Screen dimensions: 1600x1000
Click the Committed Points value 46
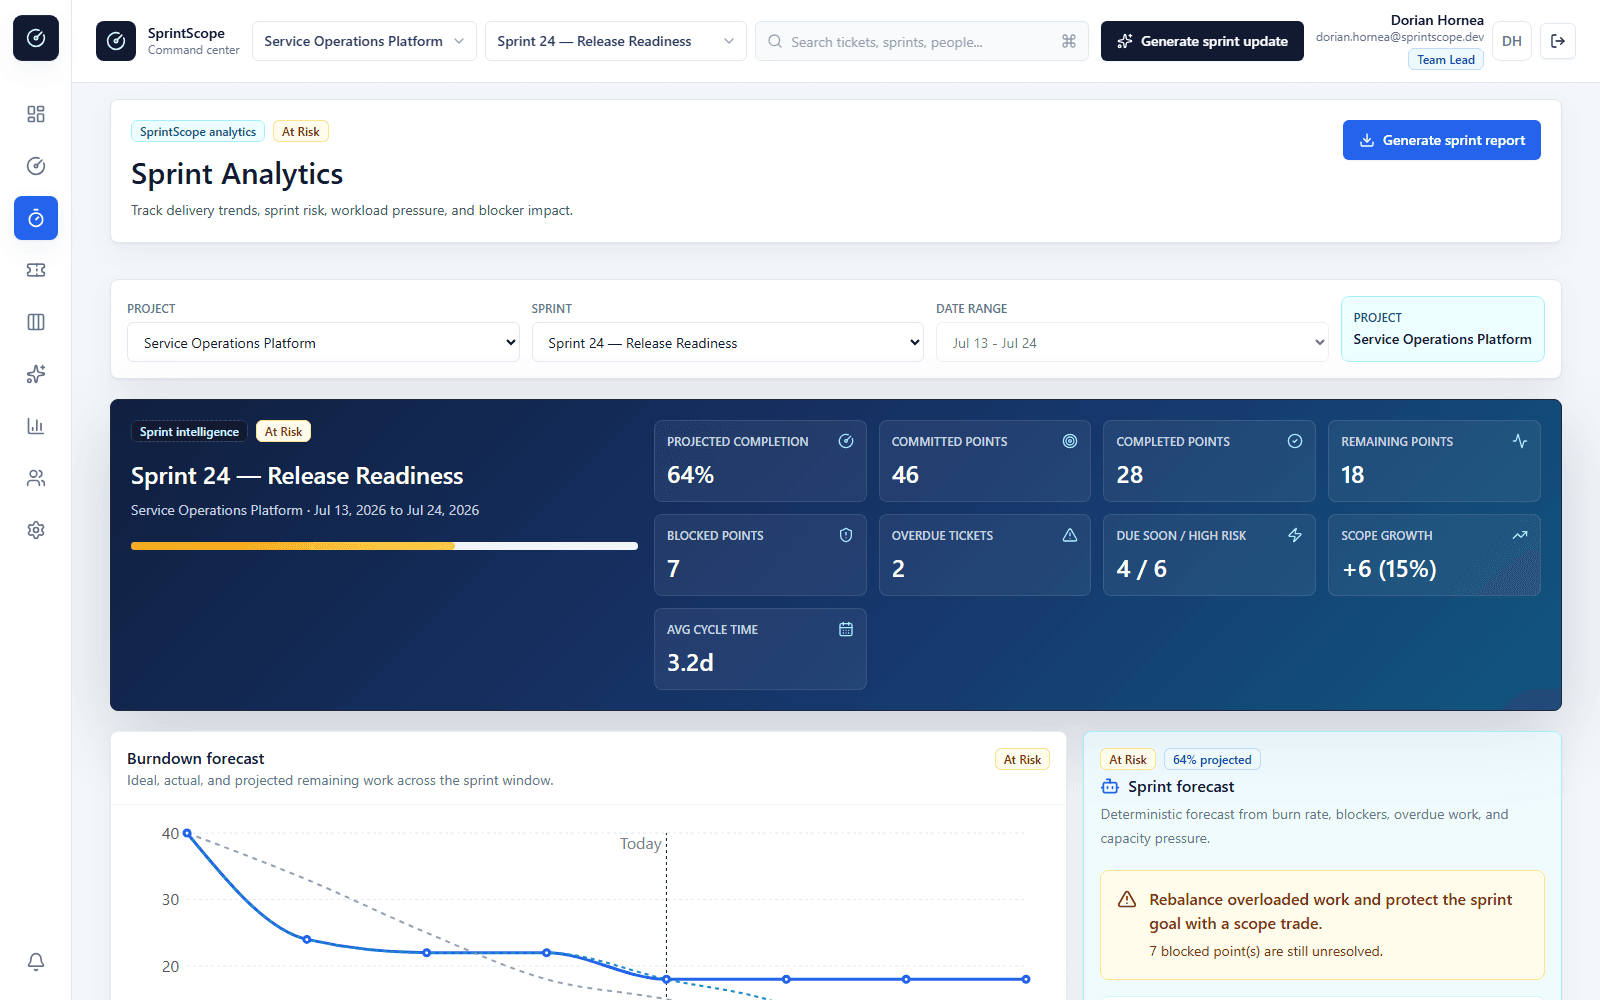pos(905,475)
